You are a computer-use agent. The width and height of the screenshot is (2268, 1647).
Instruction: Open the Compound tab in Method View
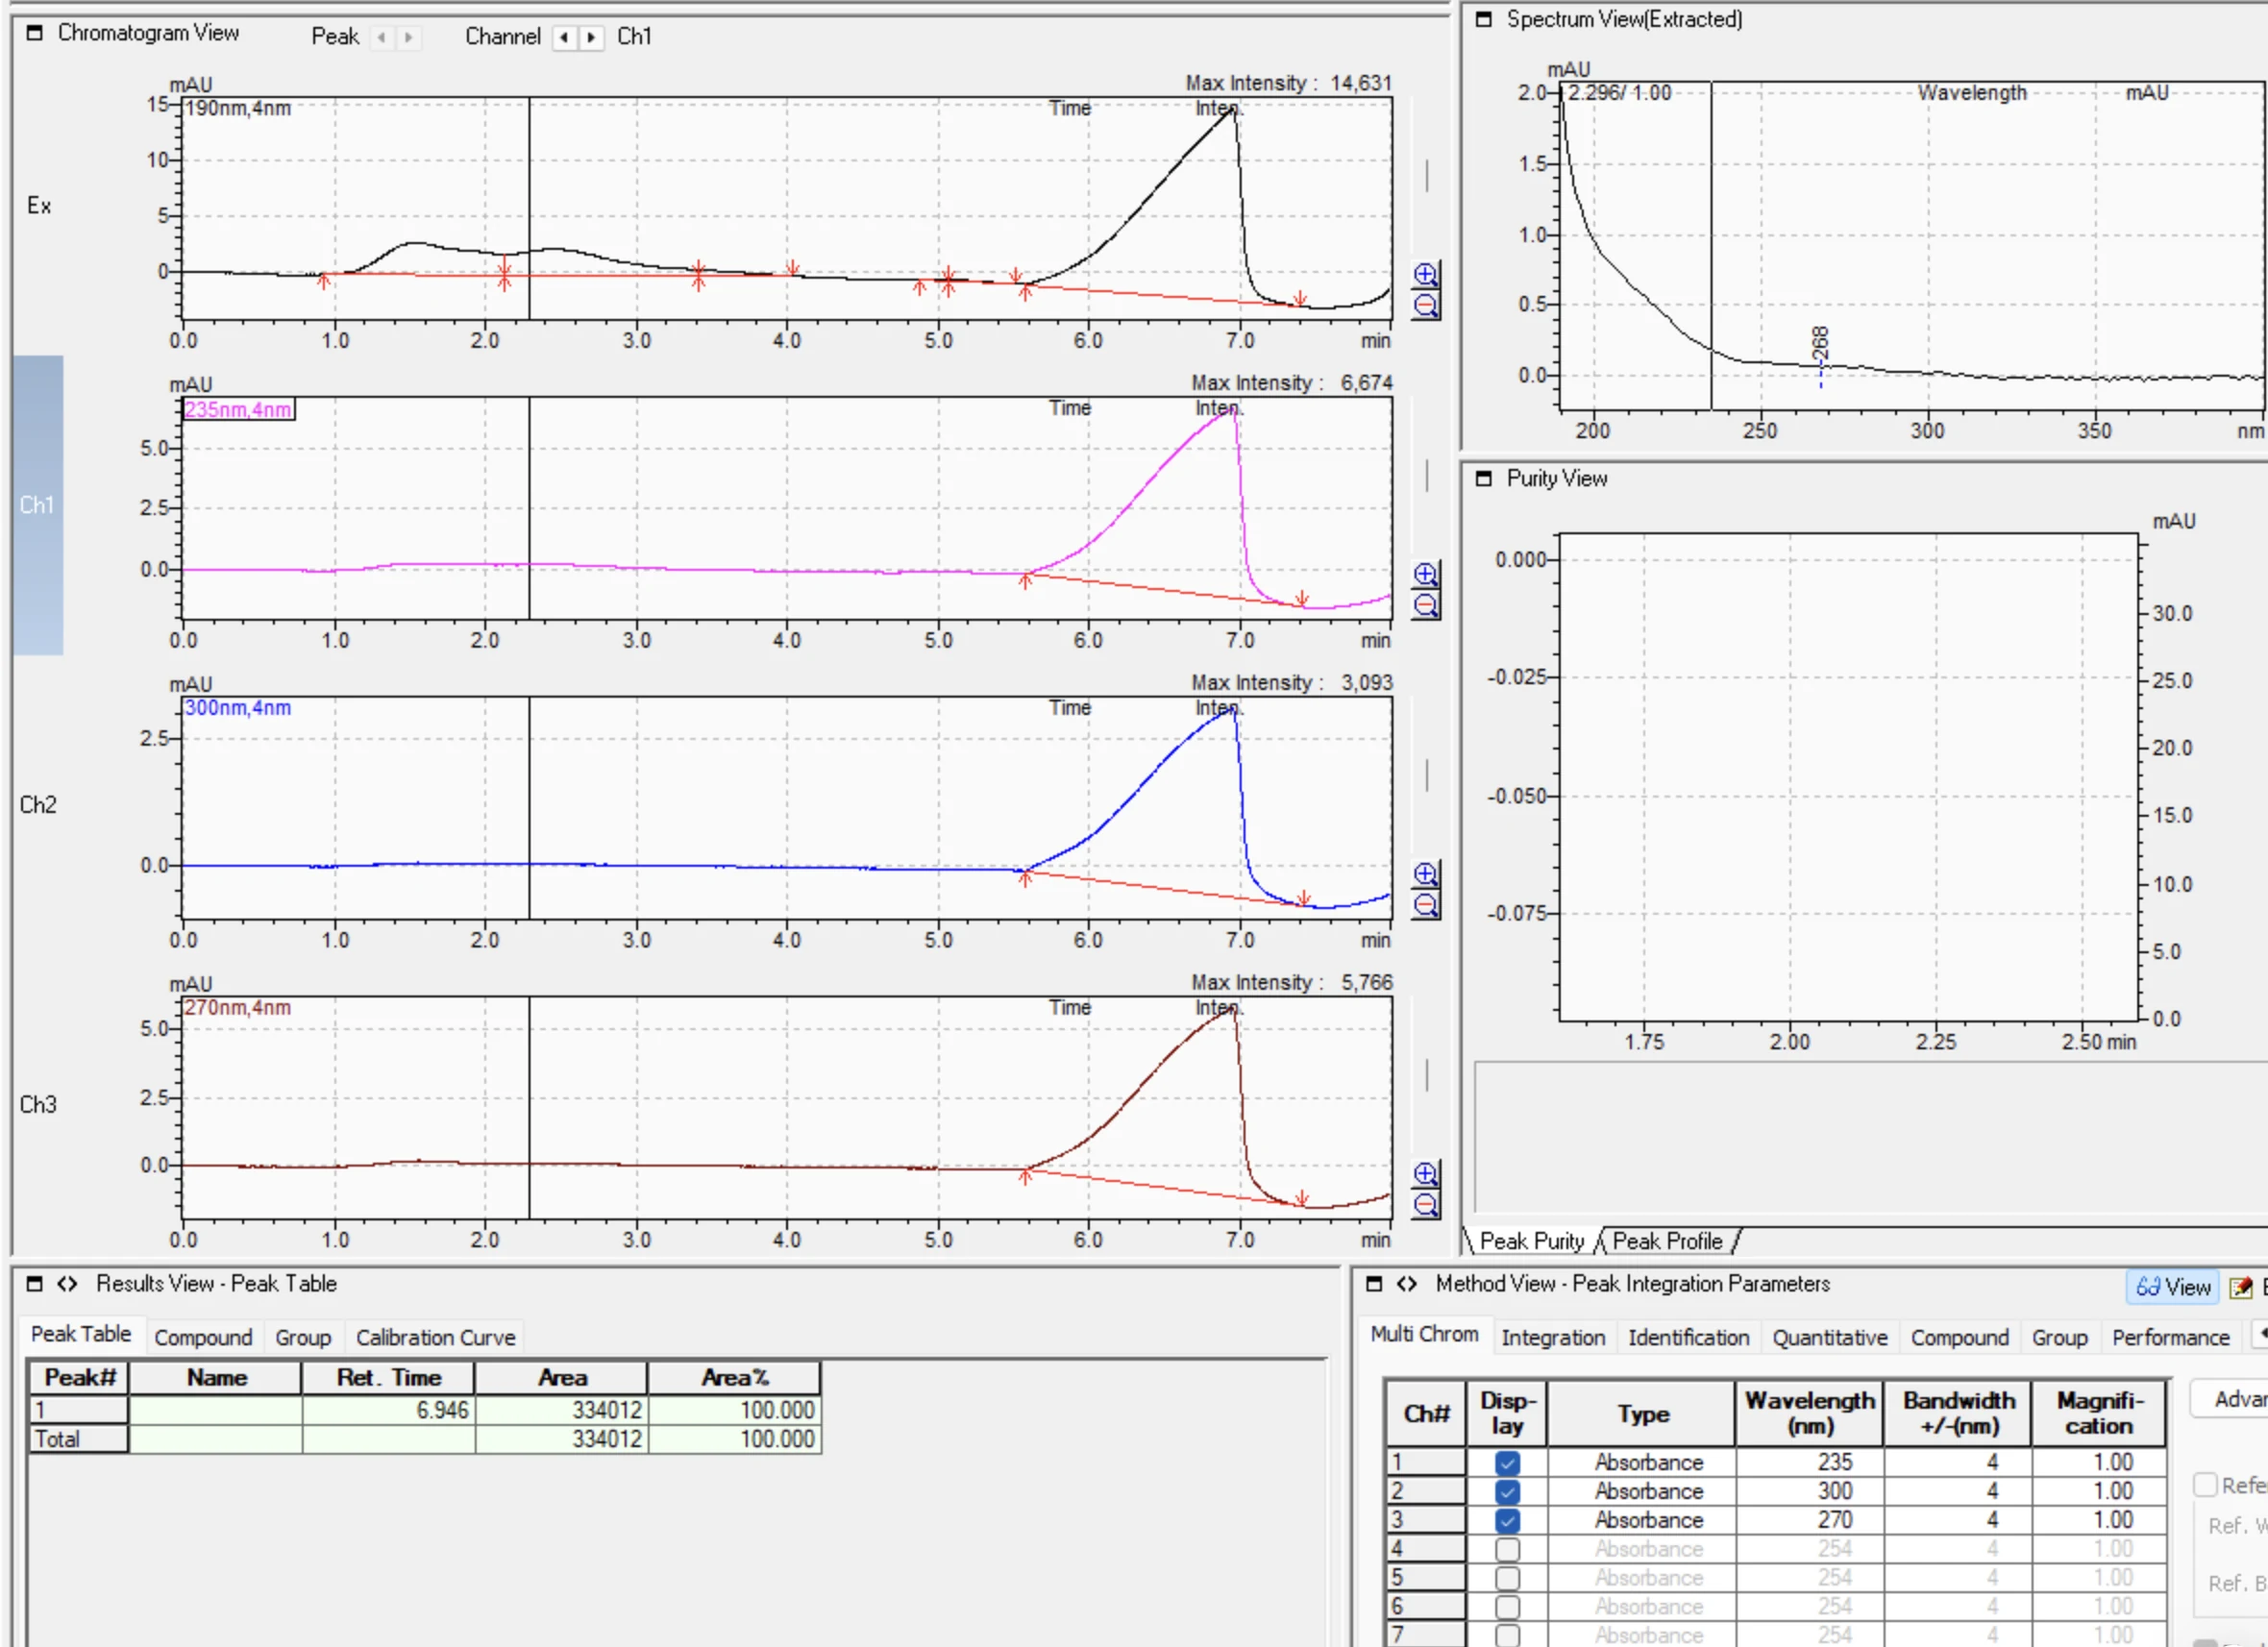pyautogui.click(x=1960, y=1338)
